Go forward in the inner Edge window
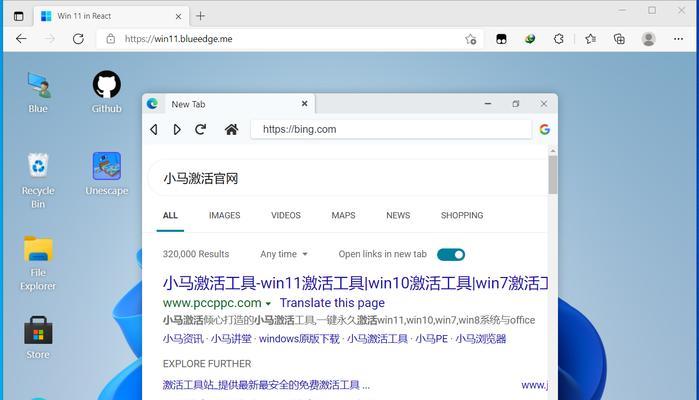This screenshot has height=400, width=699. (177, 129)
